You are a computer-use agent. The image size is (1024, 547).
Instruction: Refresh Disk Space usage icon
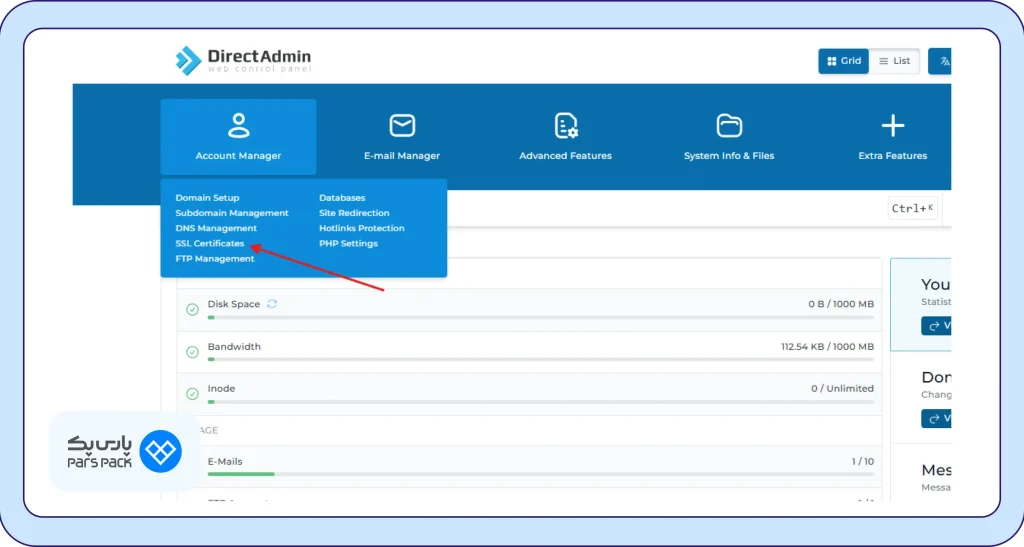pos(272,304)
